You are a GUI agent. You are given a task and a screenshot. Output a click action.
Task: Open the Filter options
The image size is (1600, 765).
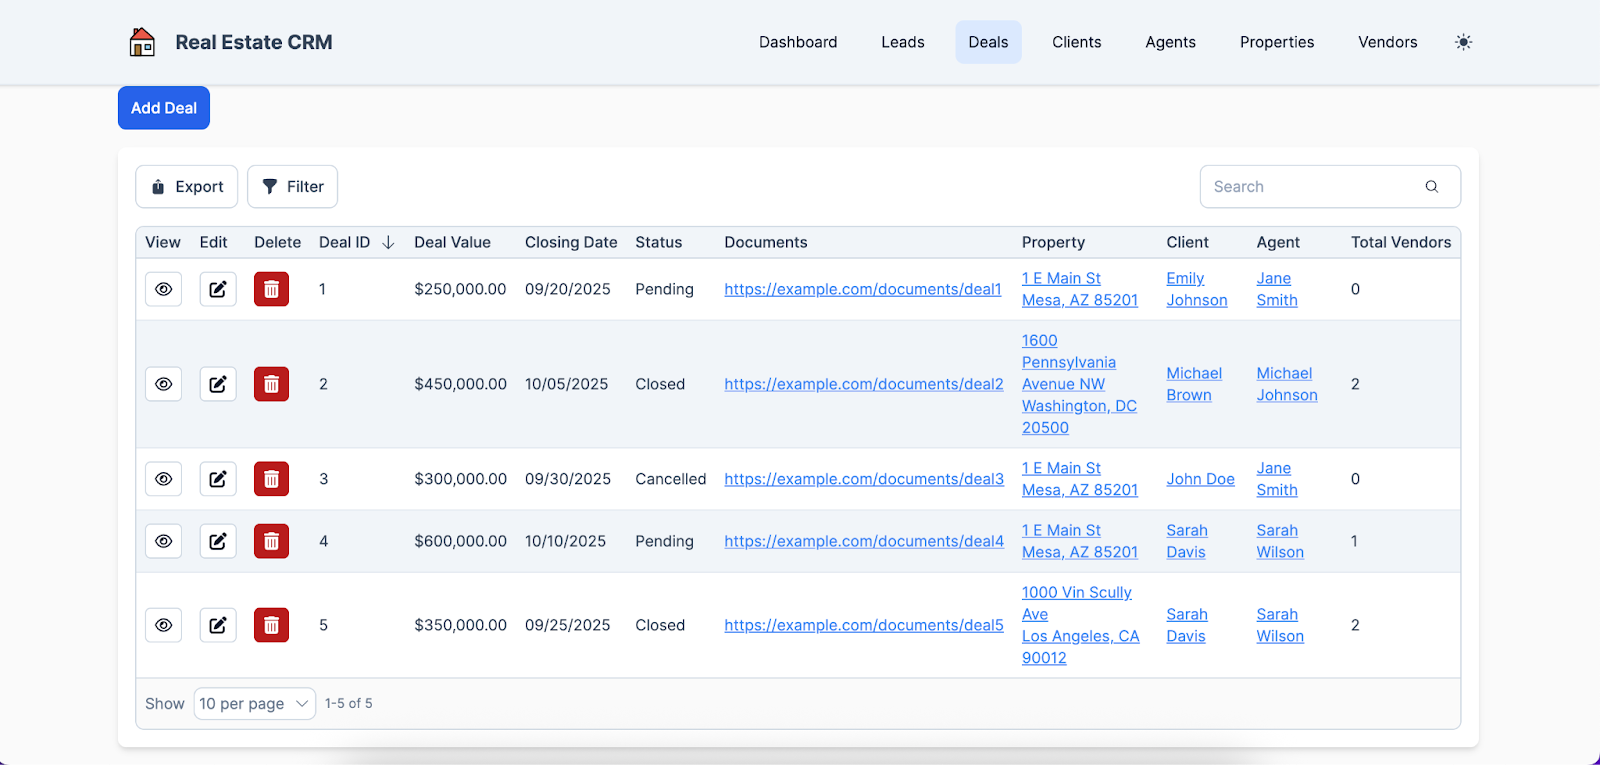click(x=292, y=187)
